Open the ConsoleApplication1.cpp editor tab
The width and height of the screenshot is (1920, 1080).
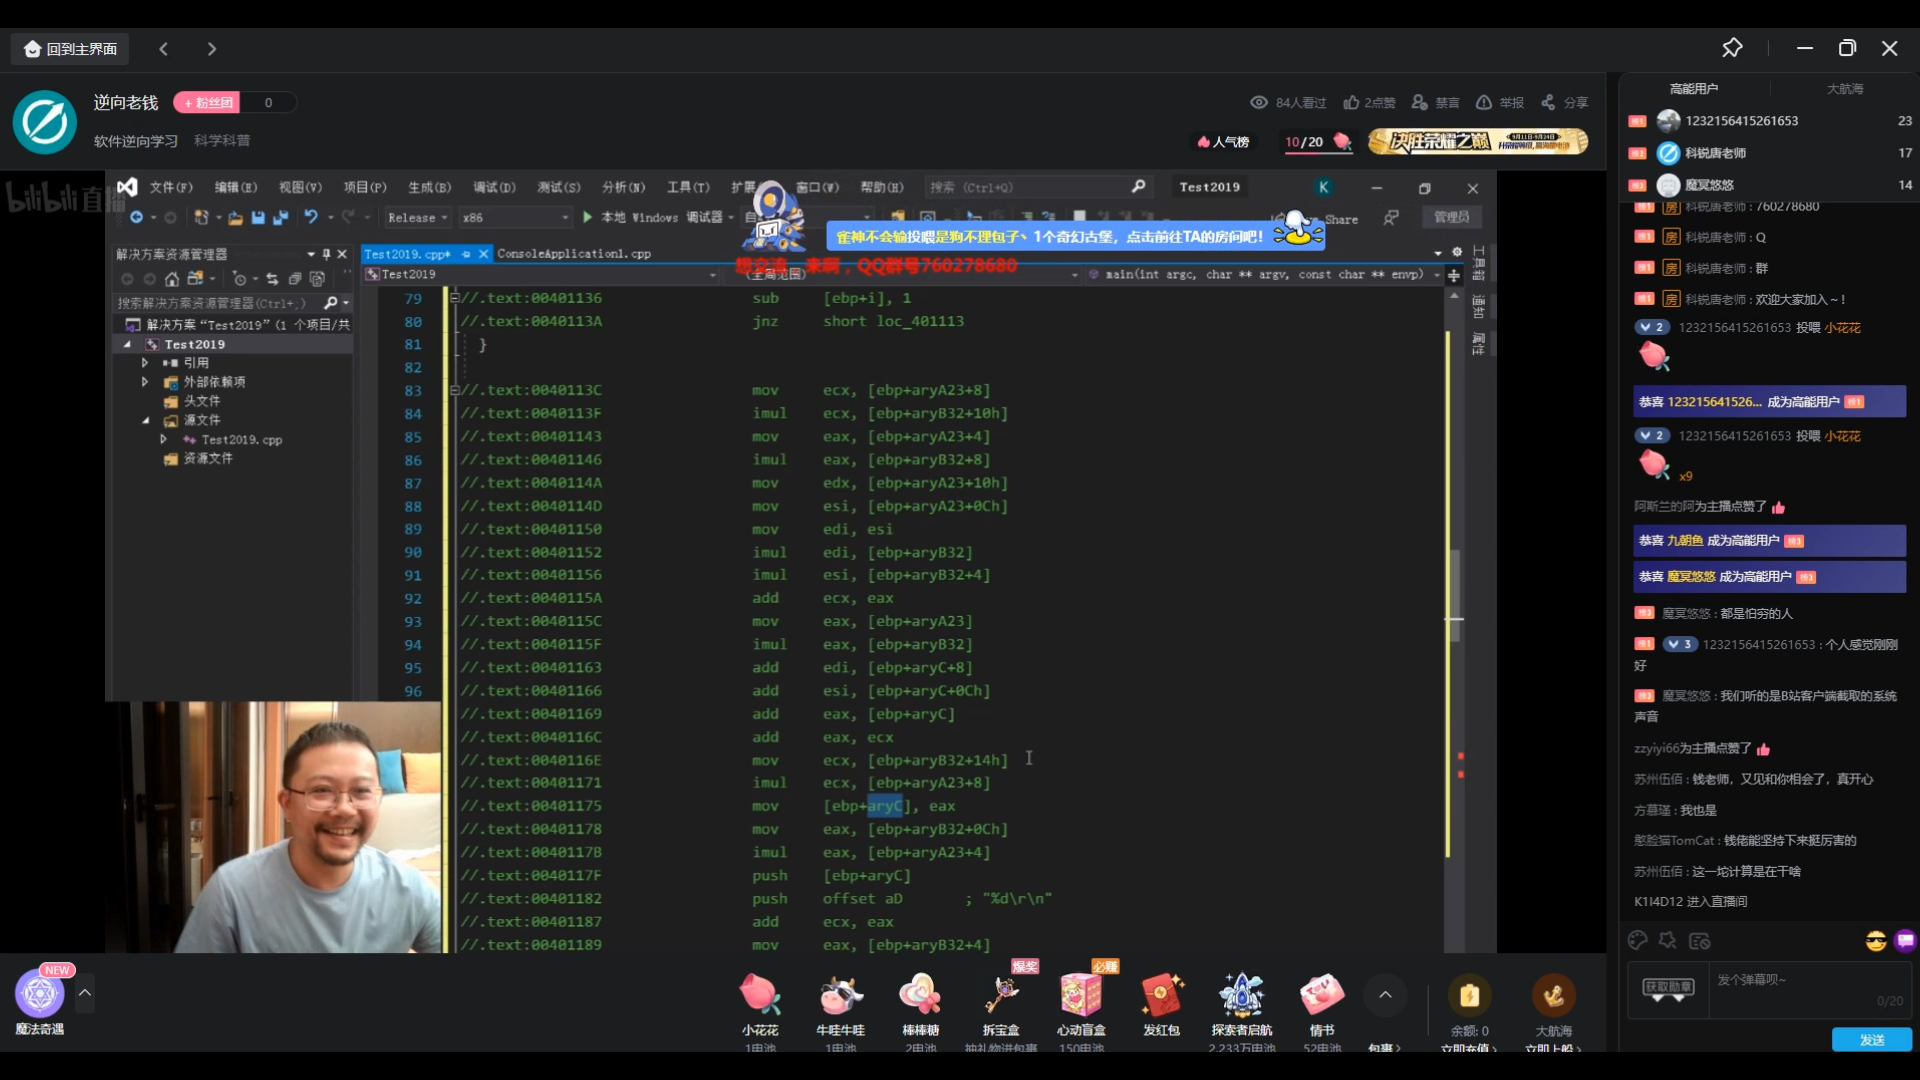coord(574,254)
